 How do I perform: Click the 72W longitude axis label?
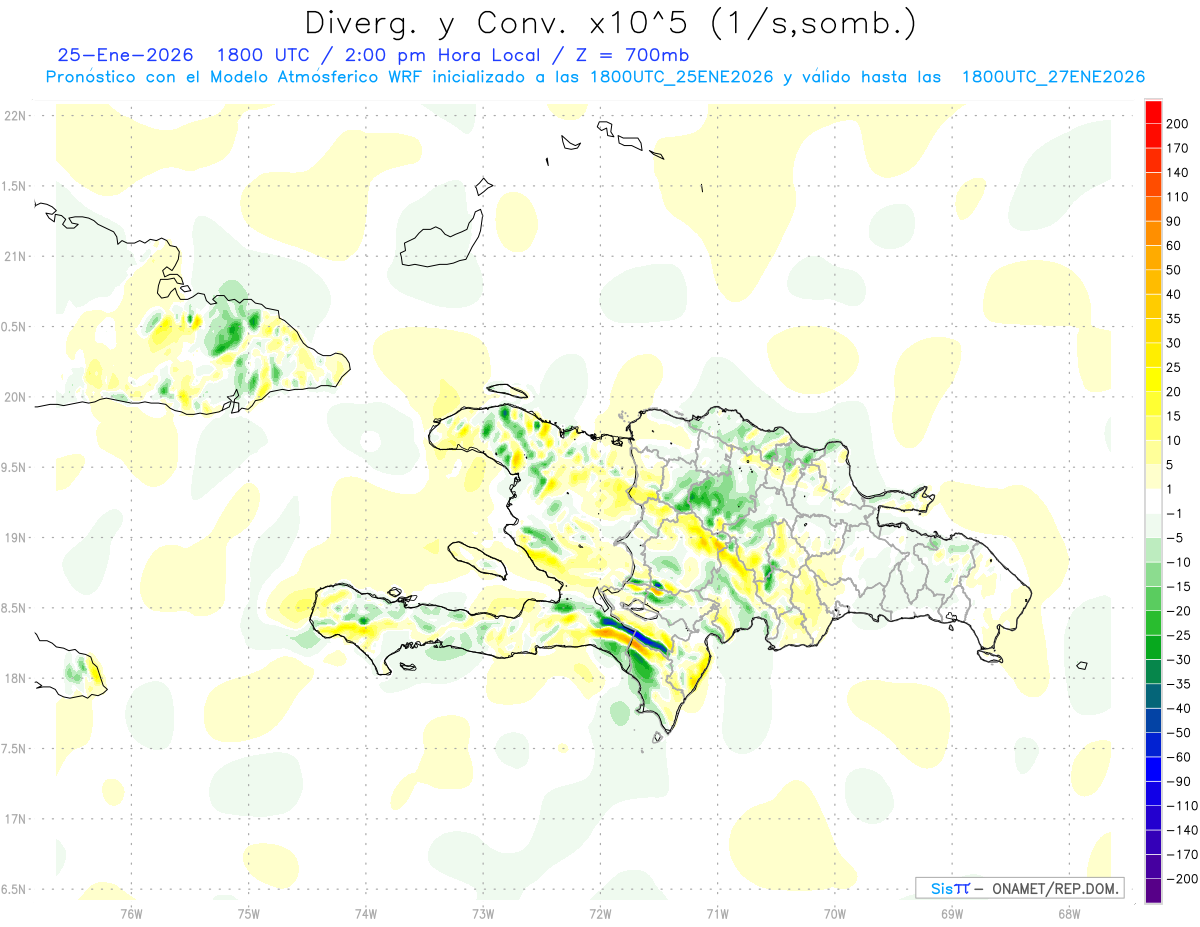click(600, 913)
